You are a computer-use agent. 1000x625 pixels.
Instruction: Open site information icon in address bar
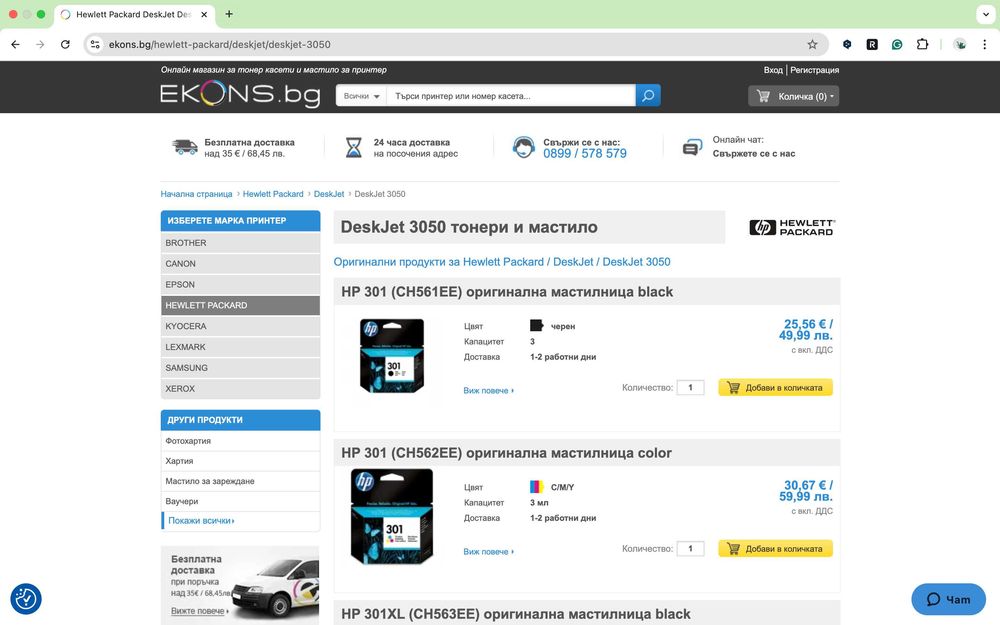pos(95,45)
